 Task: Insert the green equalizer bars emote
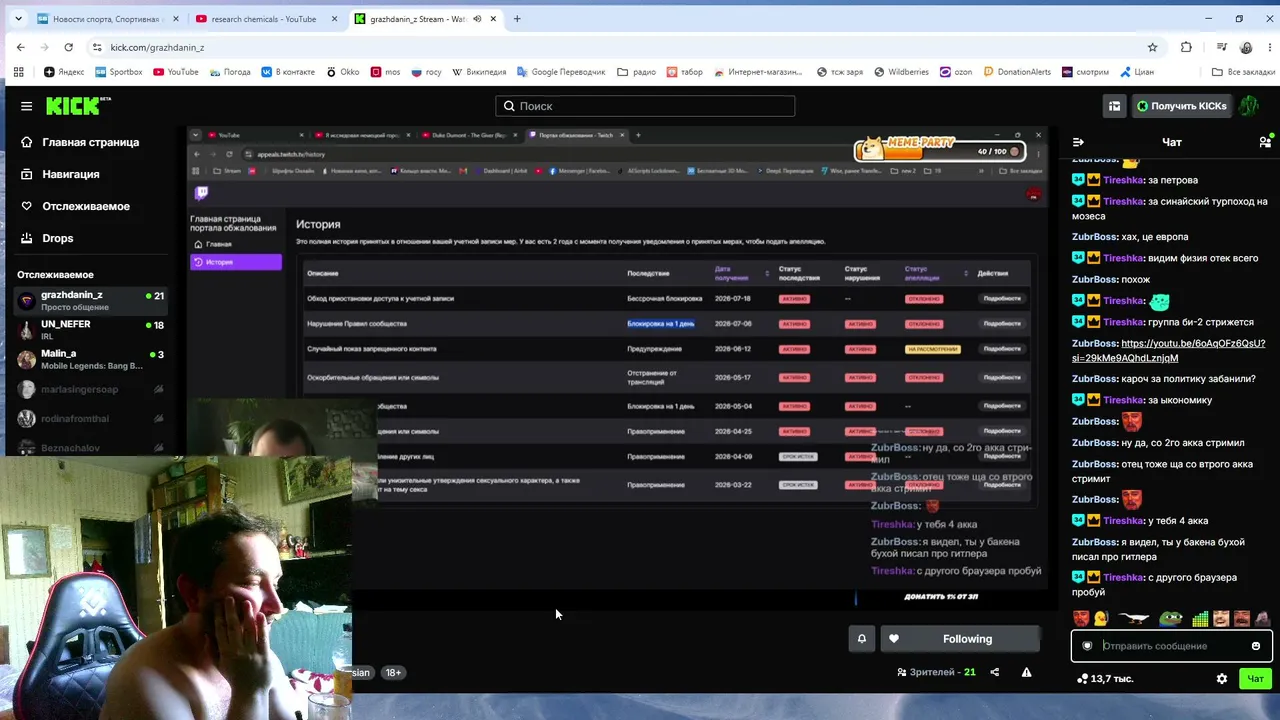pyautogui.click(x=1200, y=619)
